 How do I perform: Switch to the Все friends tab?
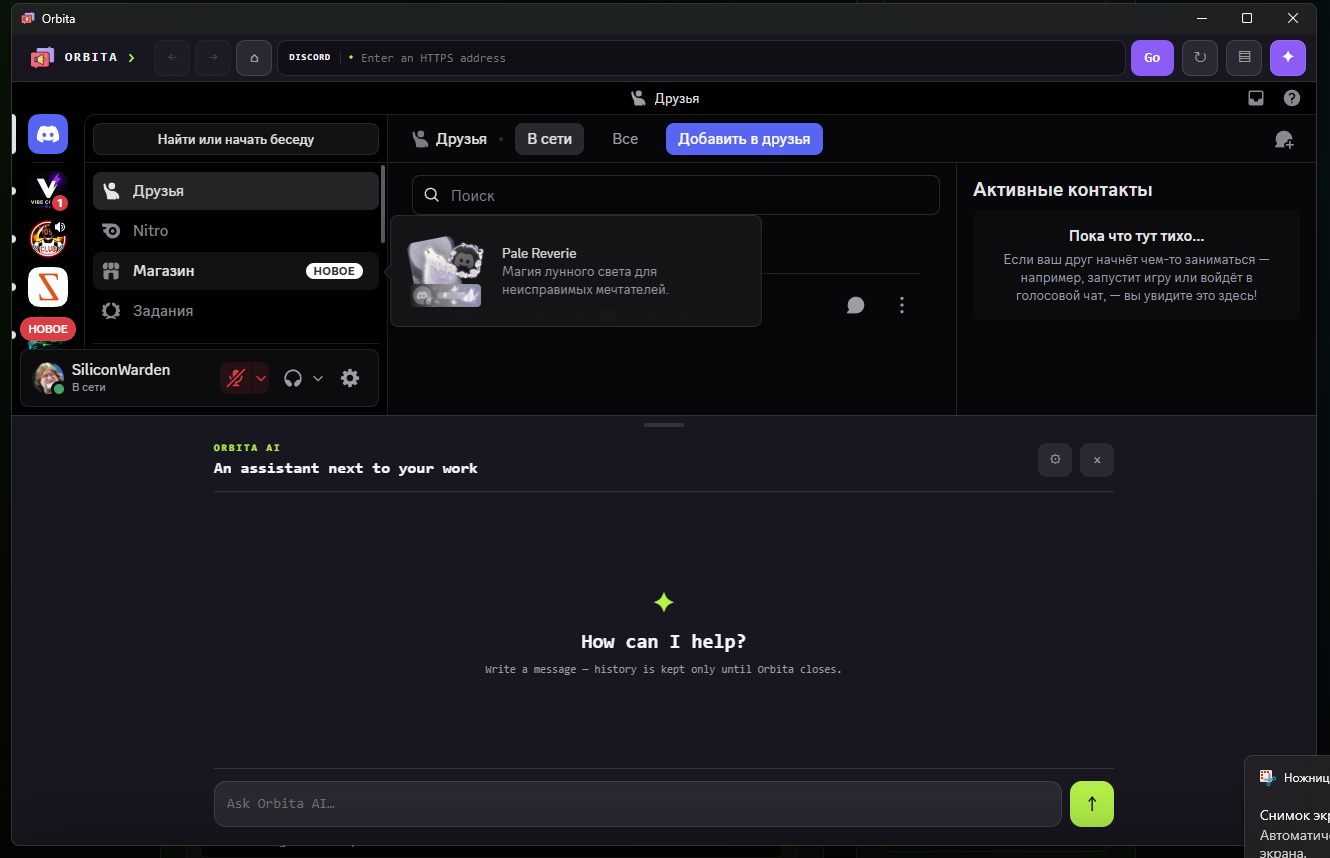(x=625, y=139)
